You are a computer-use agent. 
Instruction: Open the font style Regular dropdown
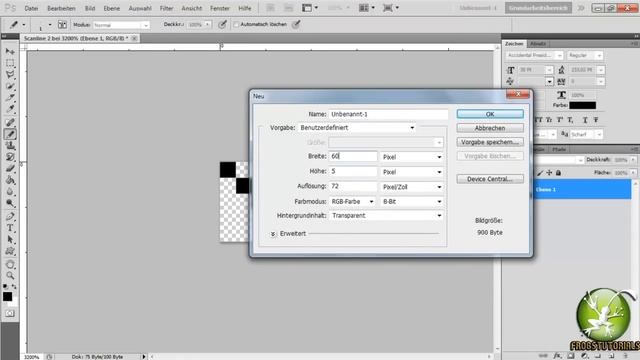pyautogui.click(x=584, y=55)
